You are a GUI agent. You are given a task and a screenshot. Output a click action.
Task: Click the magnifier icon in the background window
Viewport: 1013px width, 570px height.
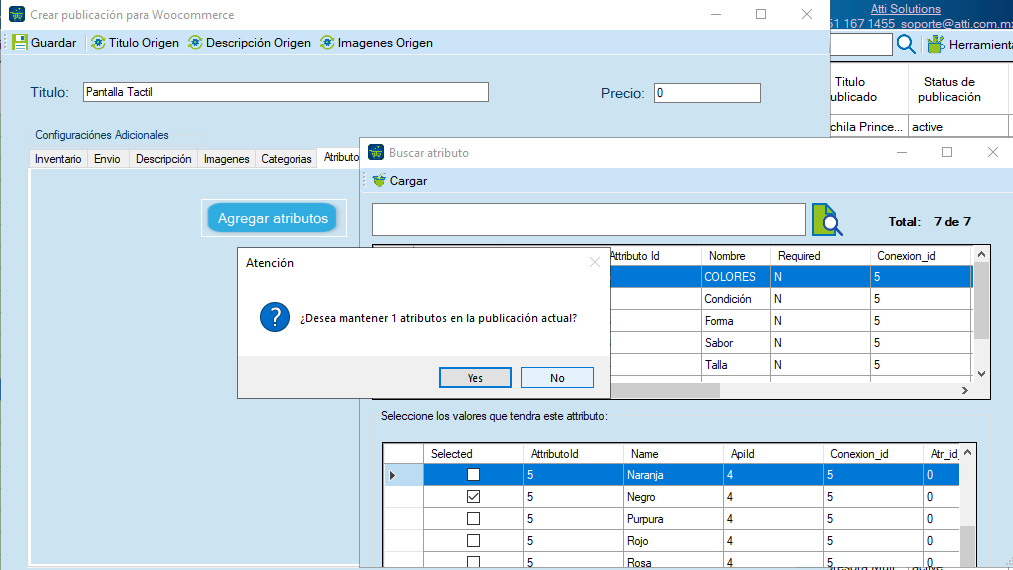click(x=906, y=44)
